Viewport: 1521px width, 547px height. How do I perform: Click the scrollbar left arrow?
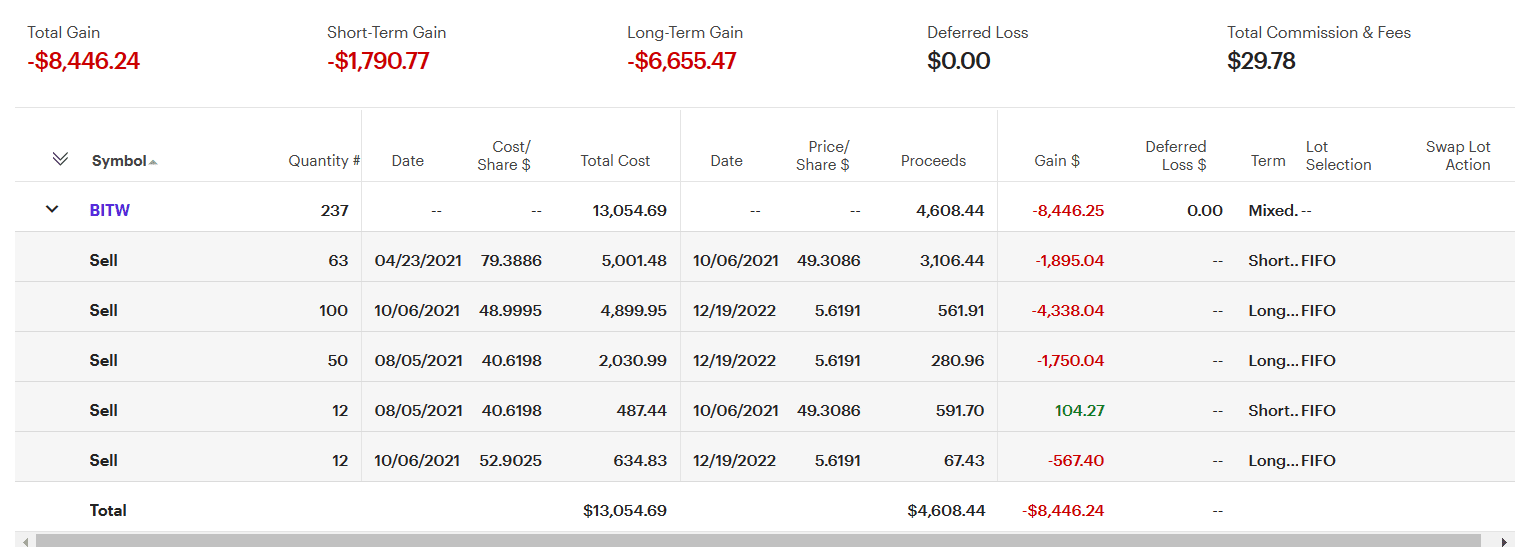(24, 541)
